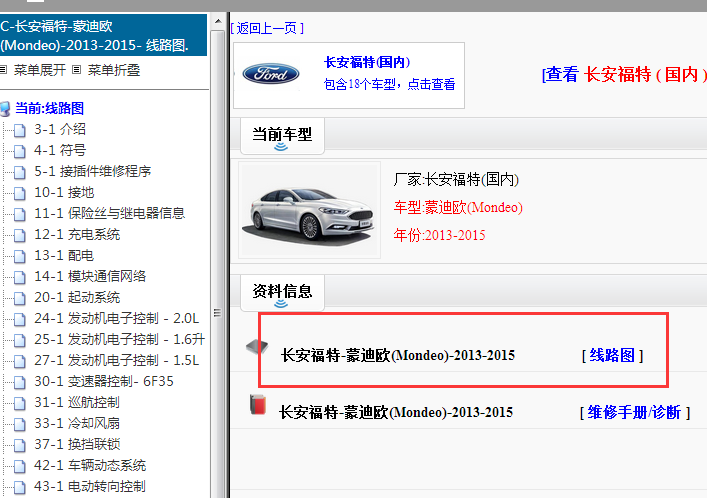The width and height of the screenshot is (707, 498).
Task: Click the splitter grip between panels
Action: click(x=218, y=313)
